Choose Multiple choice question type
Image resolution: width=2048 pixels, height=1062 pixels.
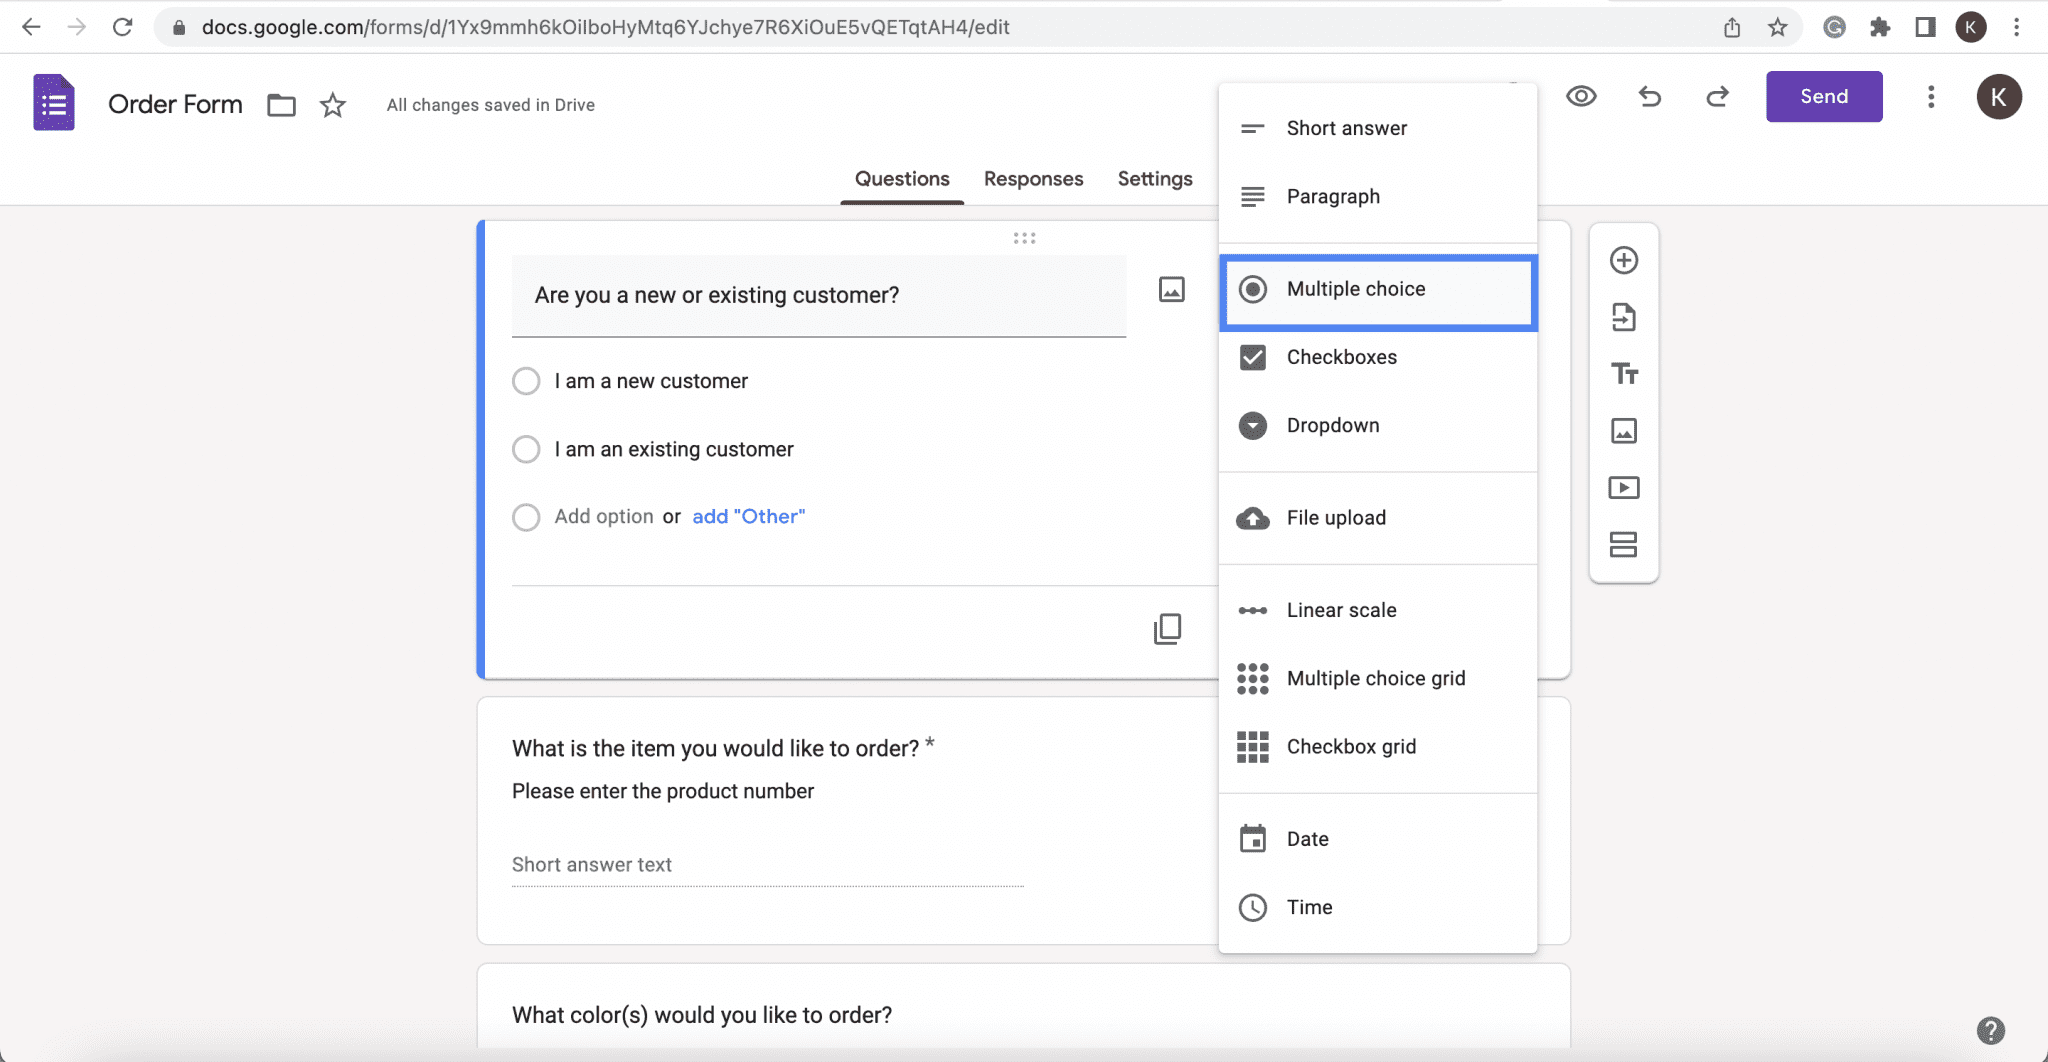point(1378,289)
